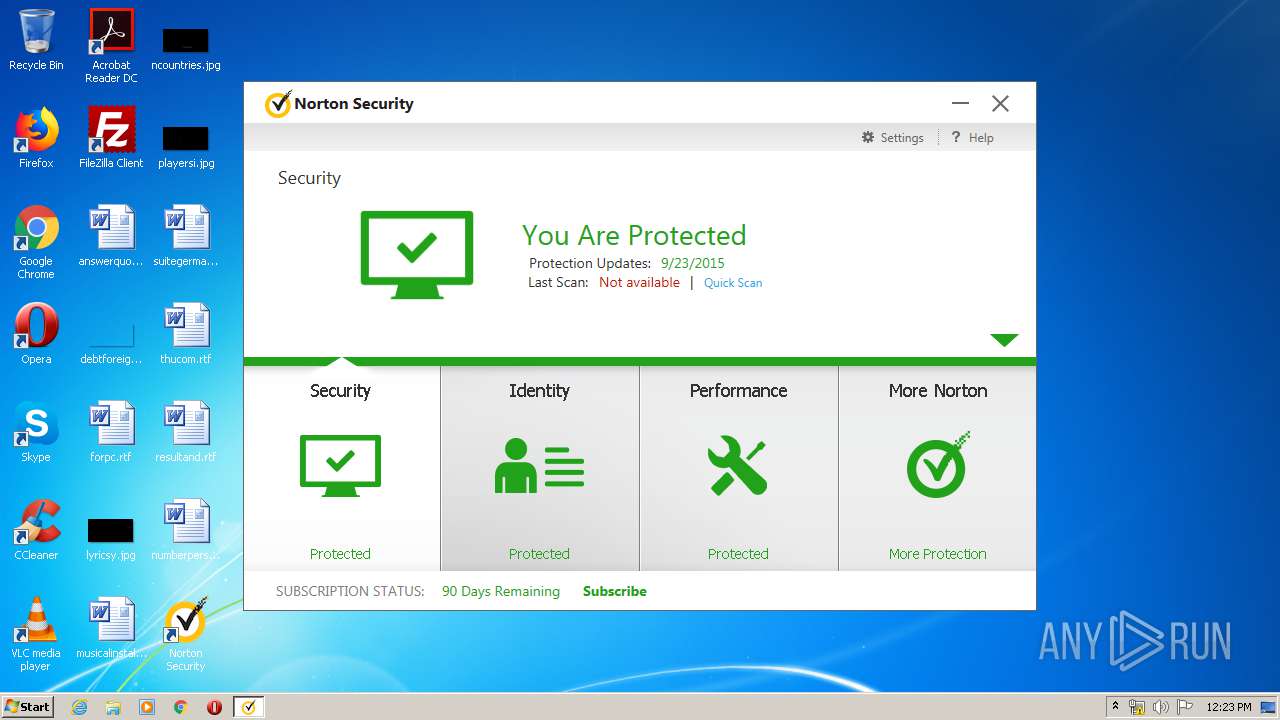Click the Performance wrench tools icon
The width and height of the screenshot is (1280, 720).
pos(738,467)
